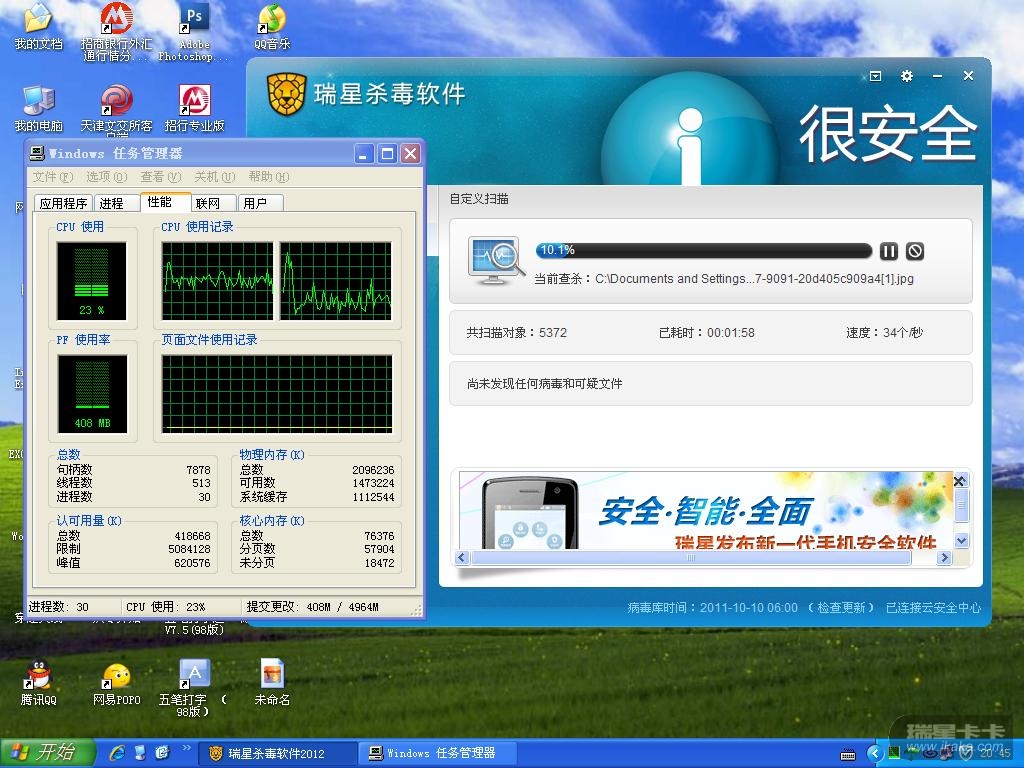This screenshot has height=768, width=1024.
Task: Pause the Rising antivirus scan
Action: click(x=889, y=251)
